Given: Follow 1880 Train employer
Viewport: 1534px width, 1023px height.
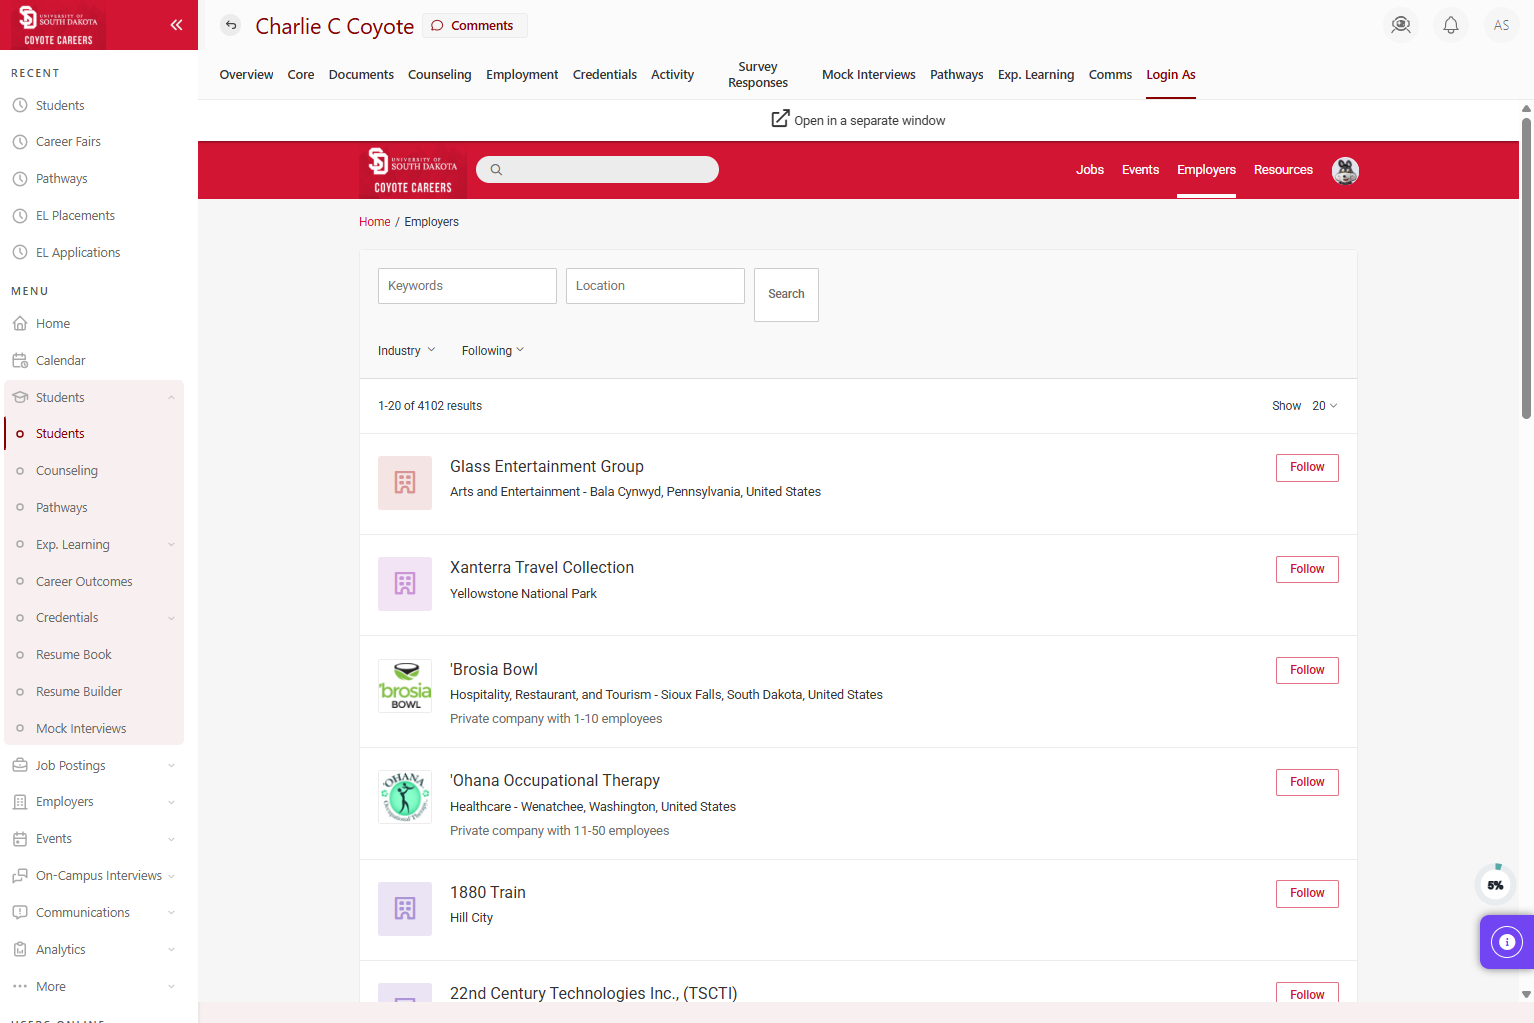Looking at the screenshot, I should (x=1307, y=894).
